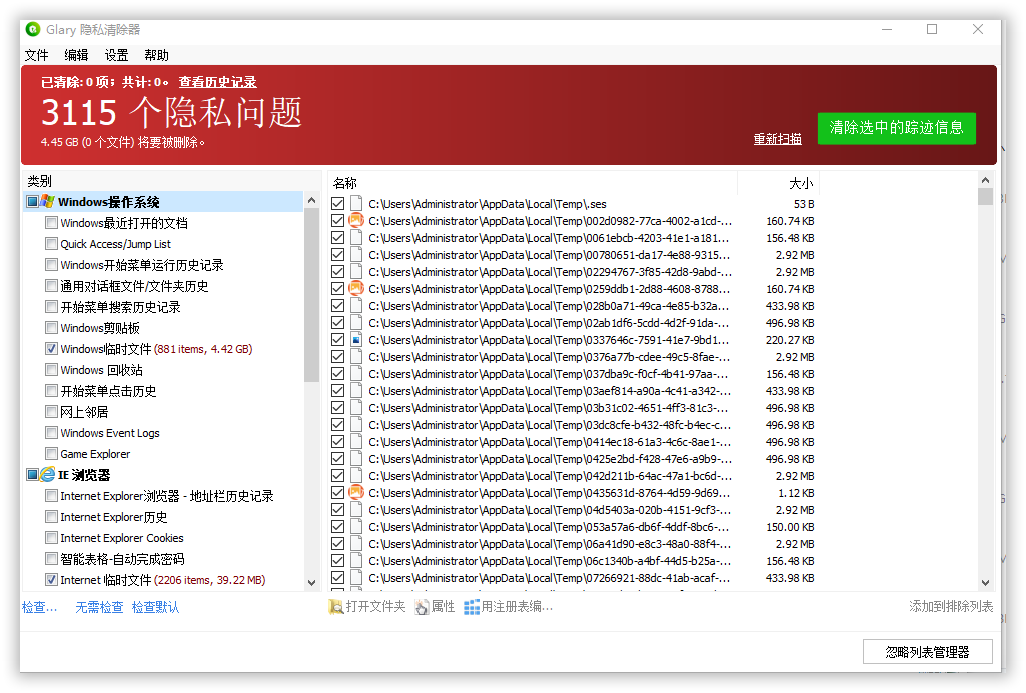Viewport: 1026px width, 693px height.
Task: Click the 用注册表编辑器 registry icon
Action: [472, 607]
